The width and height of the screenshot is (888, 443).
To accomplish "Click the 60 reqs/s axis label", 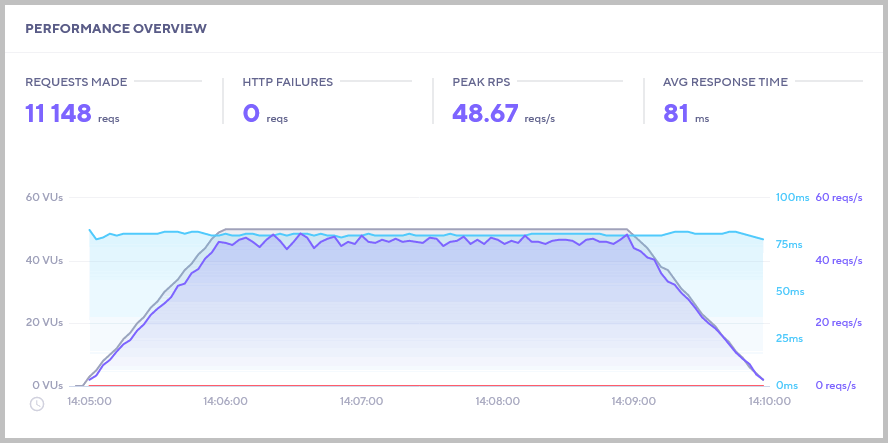I will 839,198.
